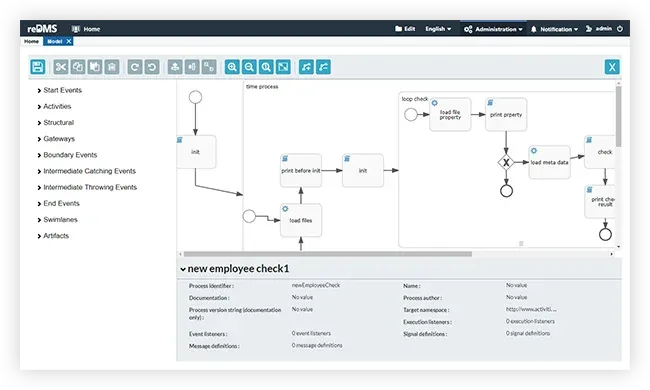Viewport: 650px width, 390px height.
Task: Click the admin user icon
Action: tap(589, 29)
